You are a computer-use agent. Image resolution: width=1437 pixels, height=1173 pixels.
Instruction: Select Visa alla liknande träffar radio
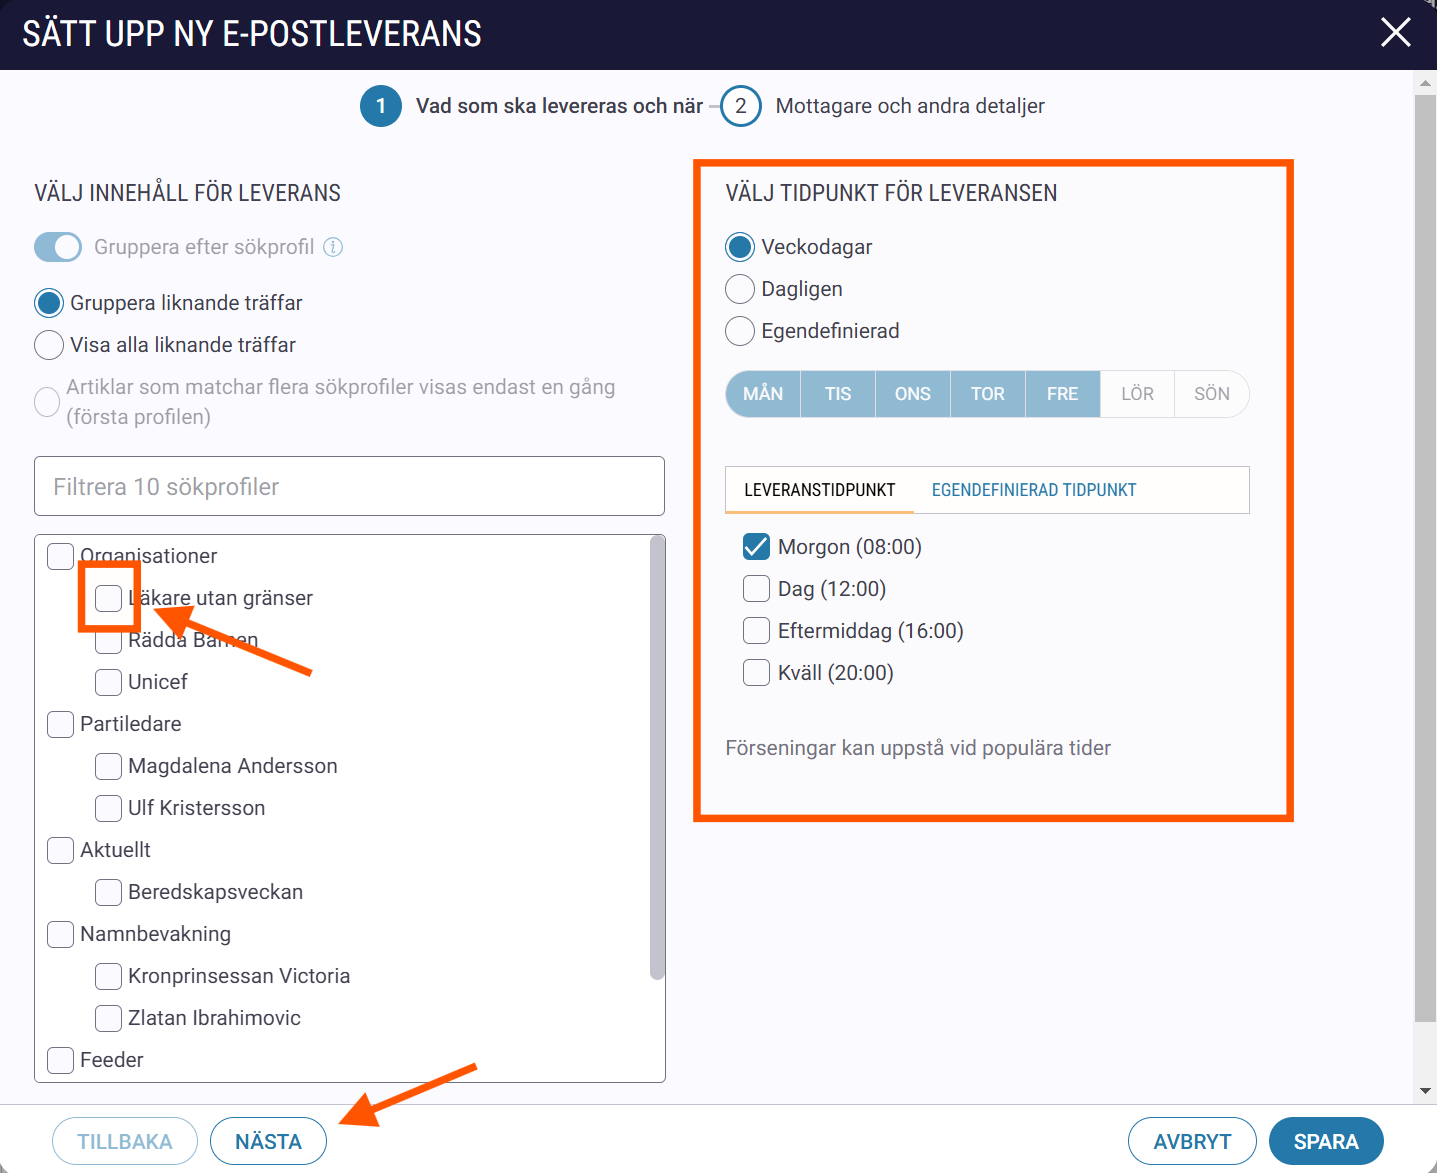(x=49, y=345)
